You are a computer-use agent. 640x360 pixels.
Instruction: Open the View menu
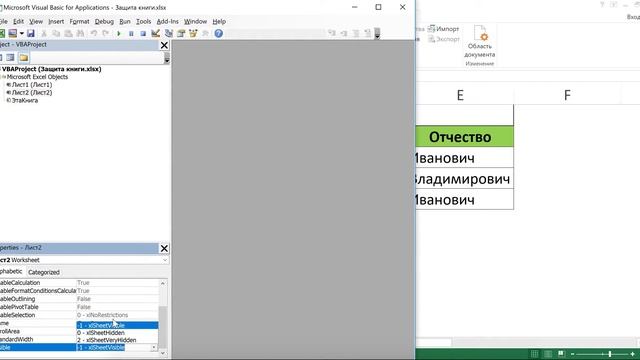click(x=36, y=22)
